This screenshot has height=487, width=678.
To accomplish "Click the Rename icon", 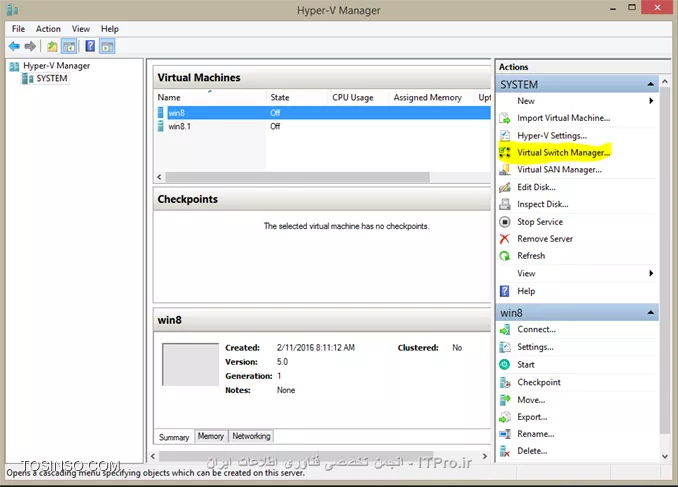I will pos(505,434).
